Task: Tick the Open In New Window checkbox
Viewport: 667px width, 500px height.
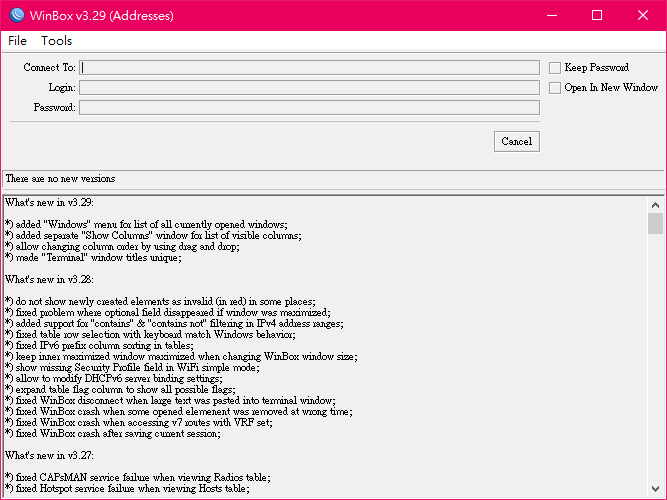Action: [x=555, y=88]
